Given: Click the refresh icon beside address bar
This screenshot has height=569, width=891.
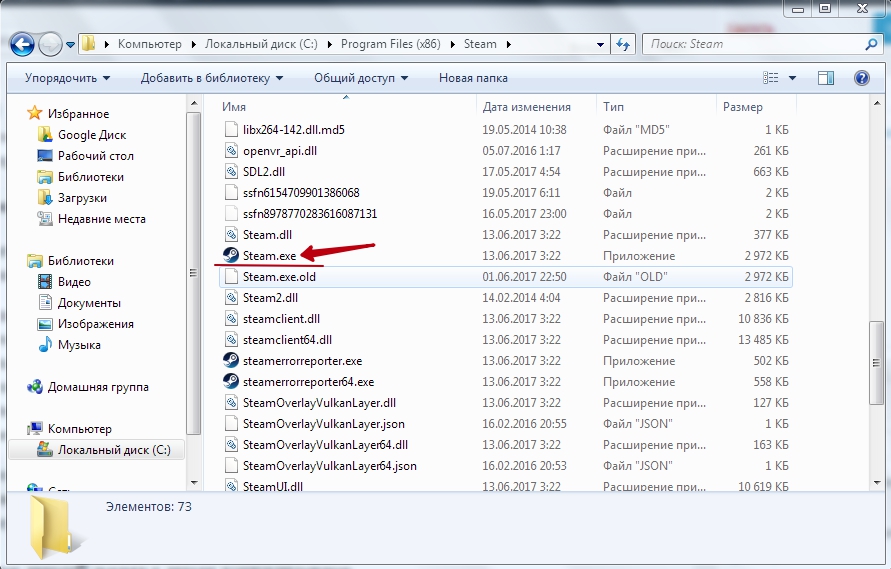Looking at the screenshot, I should (624, 44).
